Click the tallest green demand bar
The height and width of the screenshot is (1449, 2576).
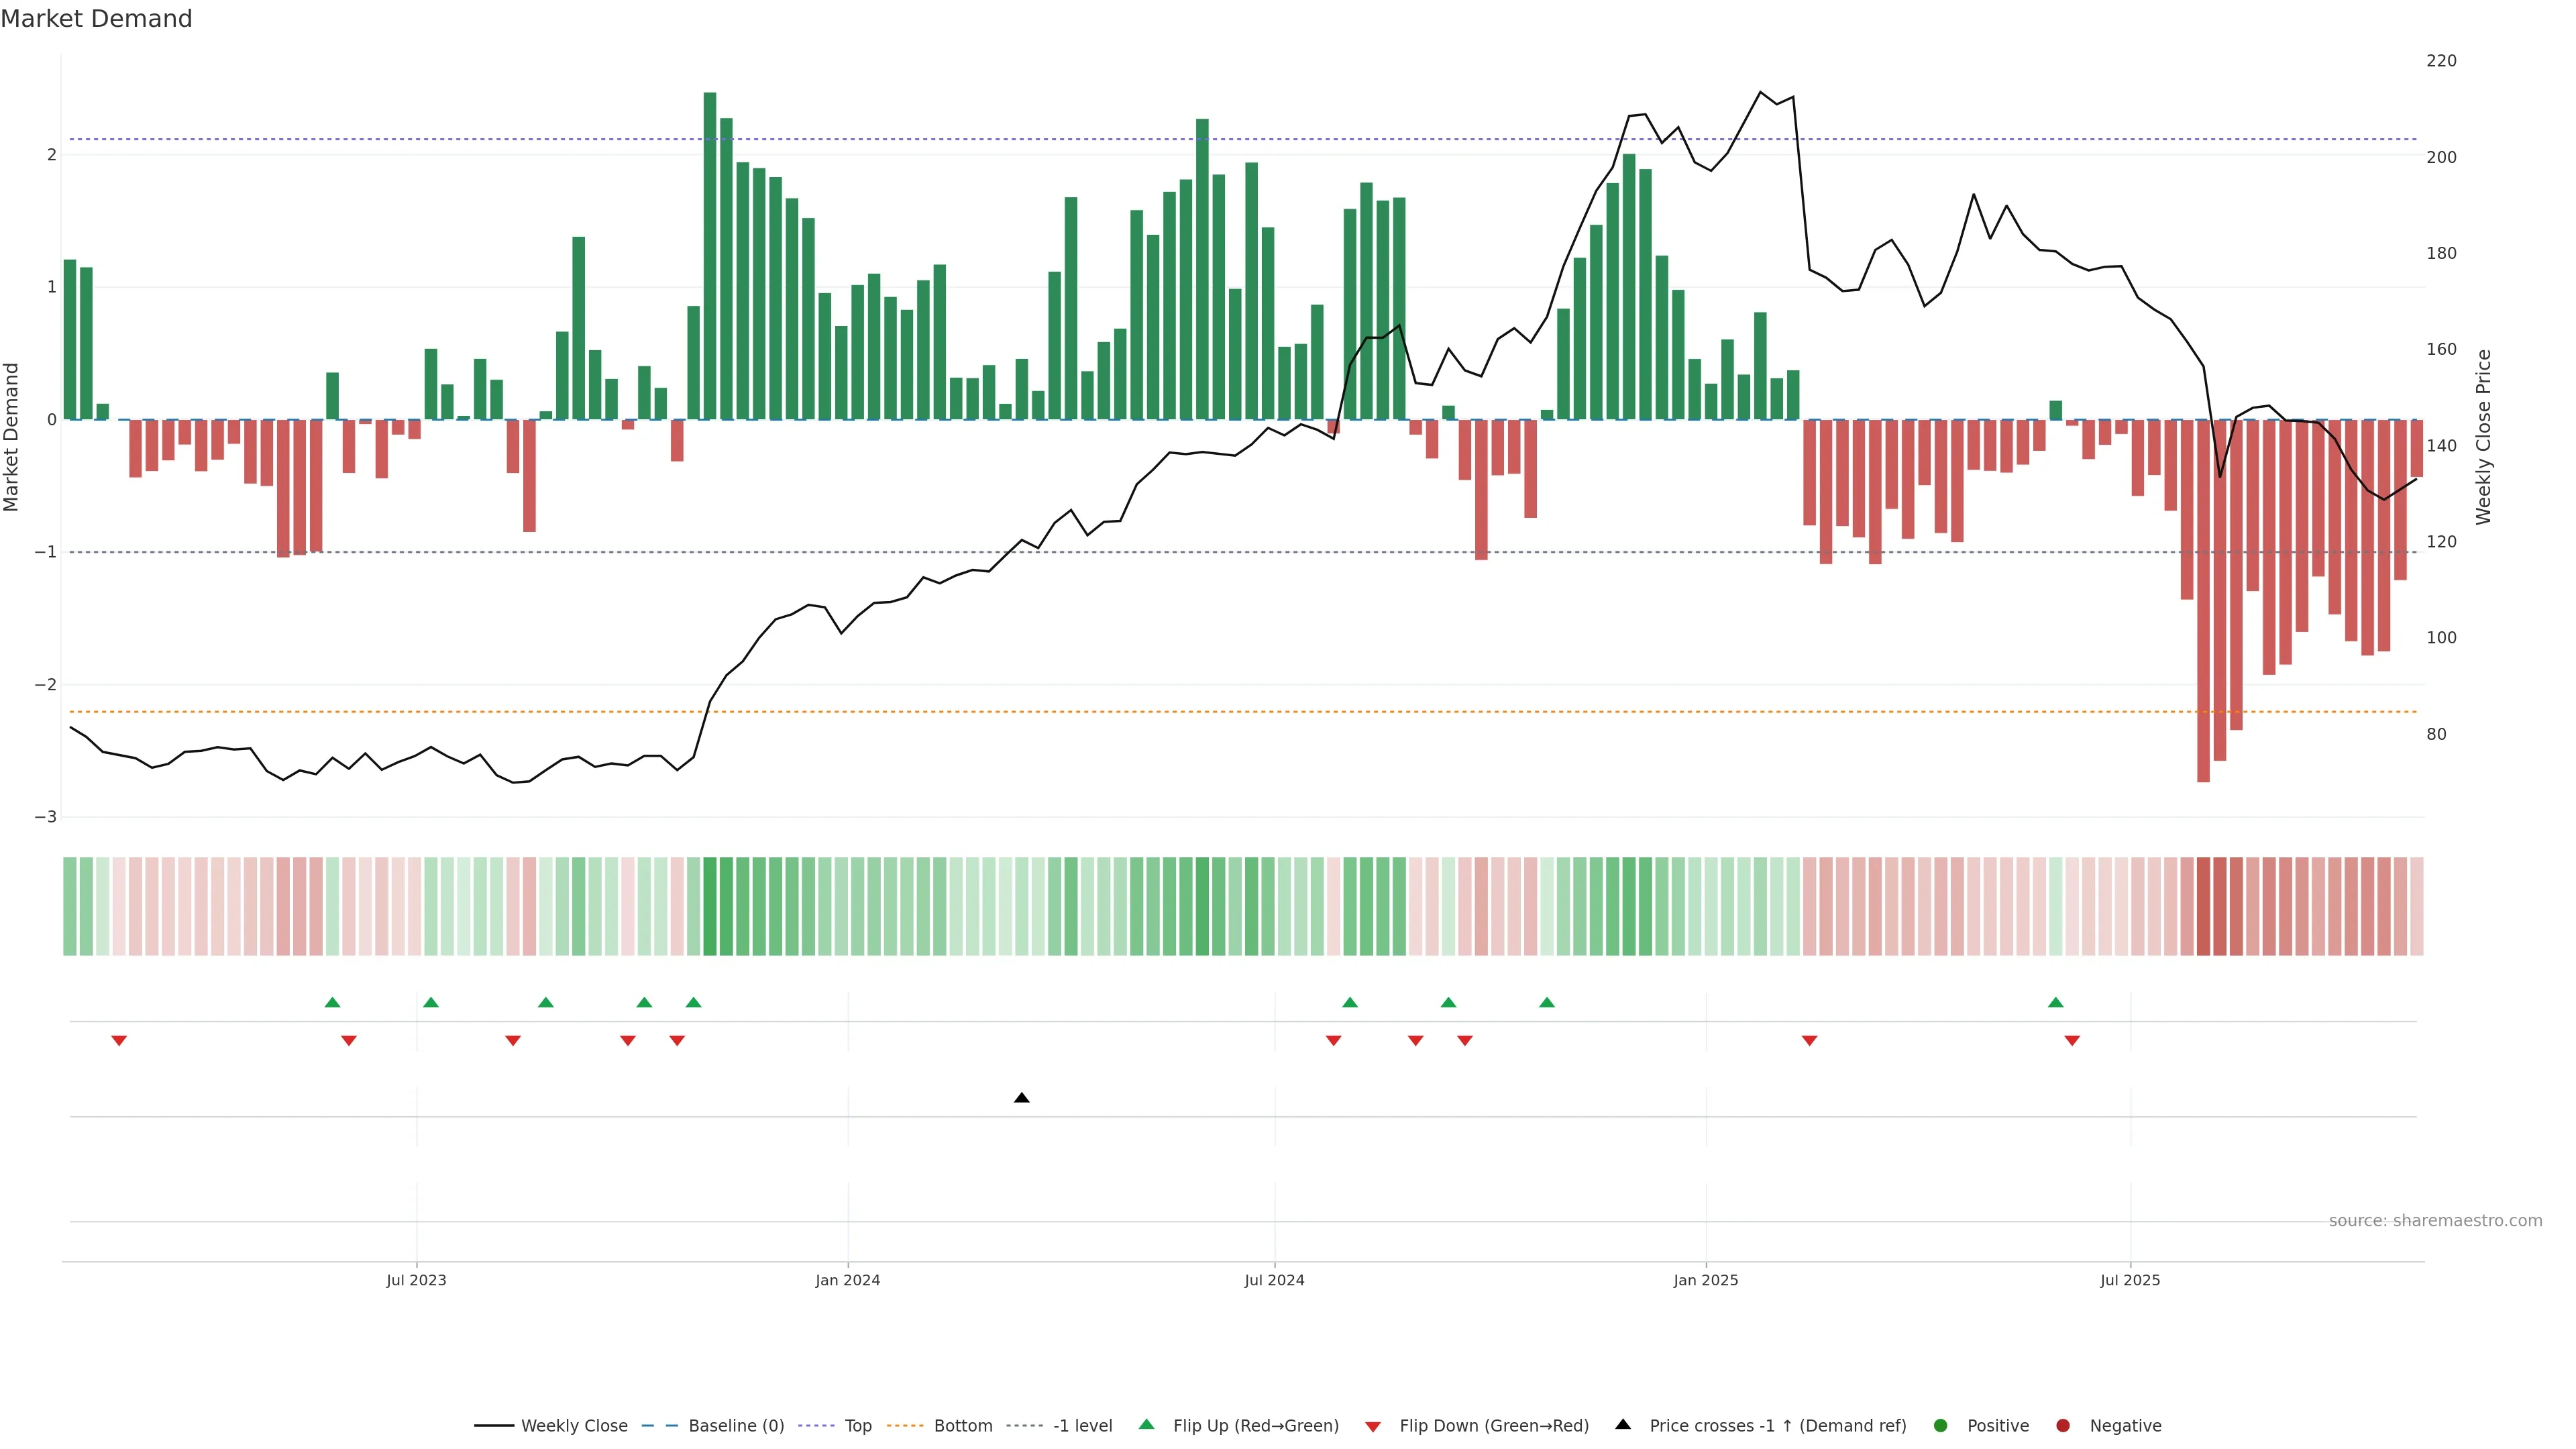click(x=710, y=255)
